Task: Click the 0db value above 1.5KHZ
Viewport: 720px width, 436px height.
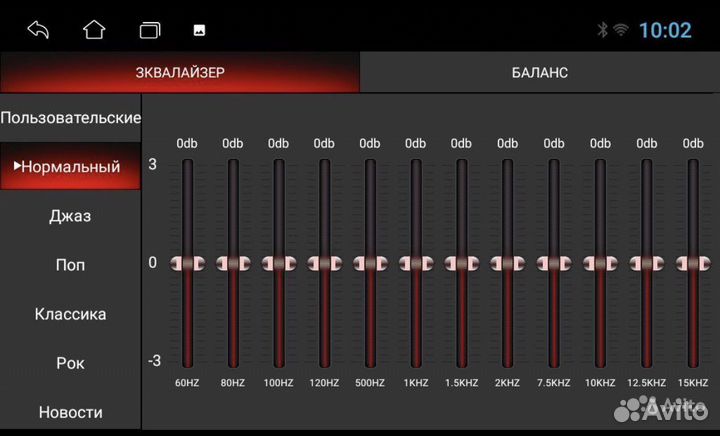Action: click(461, 144)
